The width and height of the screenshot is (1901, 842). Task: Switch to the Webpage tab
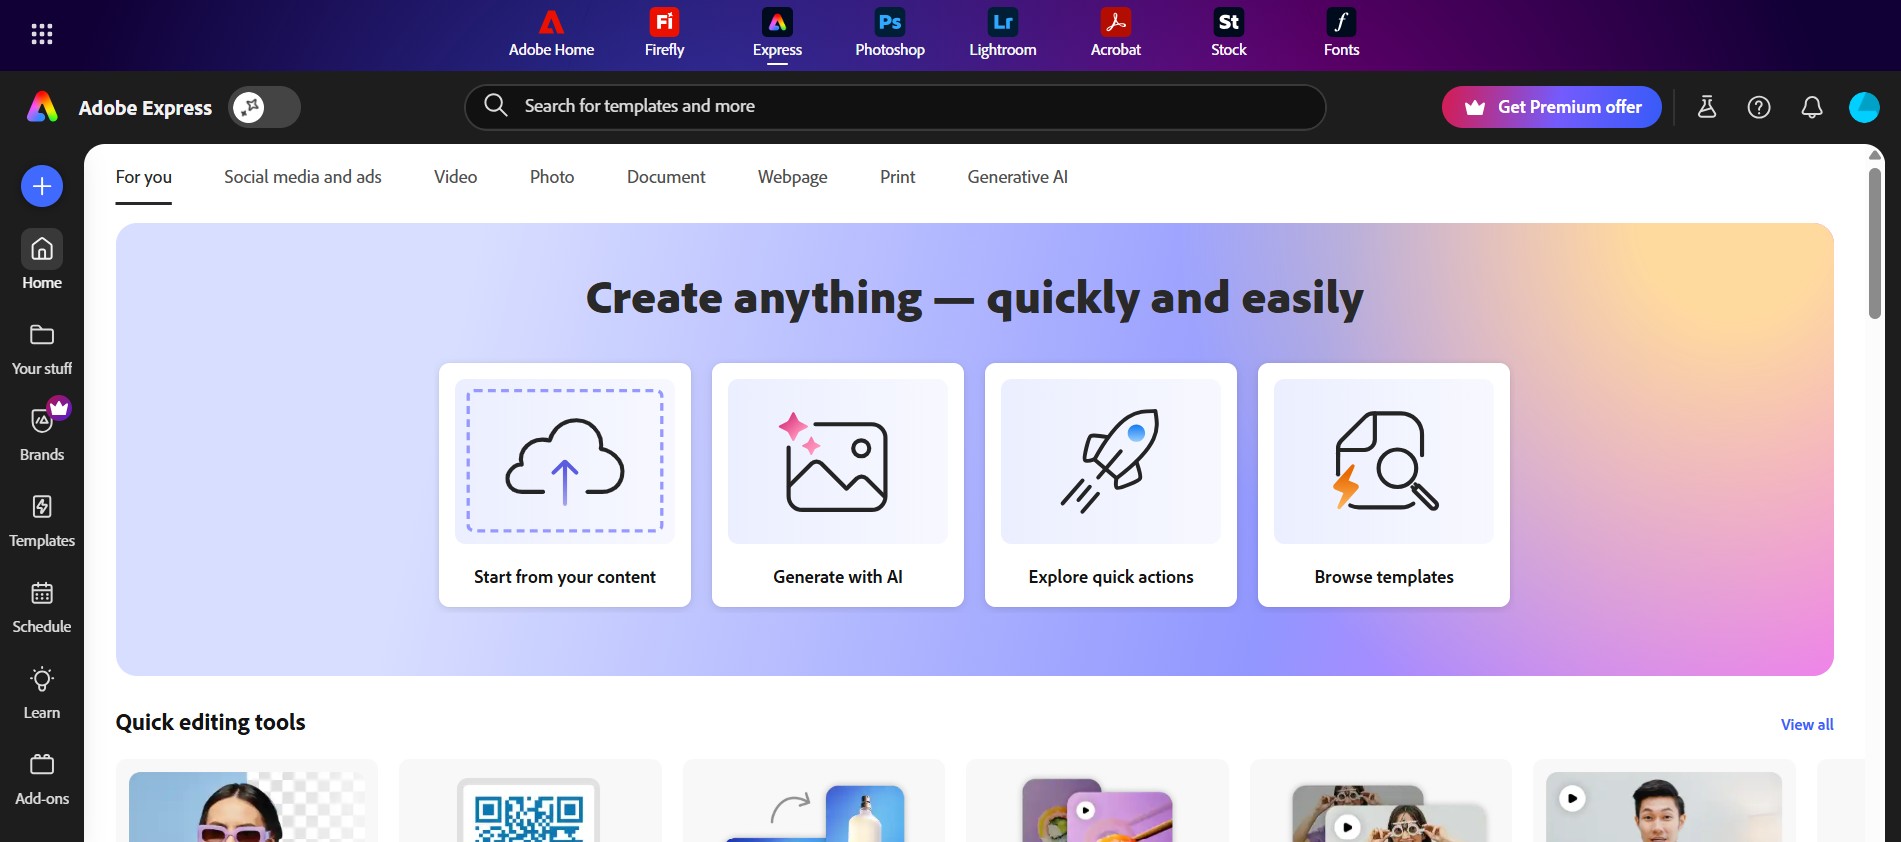click(793, 177)
